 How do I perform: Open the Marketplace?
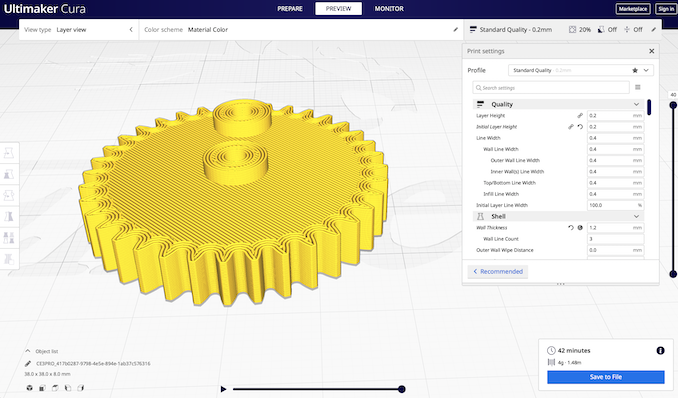coord(633,9)
